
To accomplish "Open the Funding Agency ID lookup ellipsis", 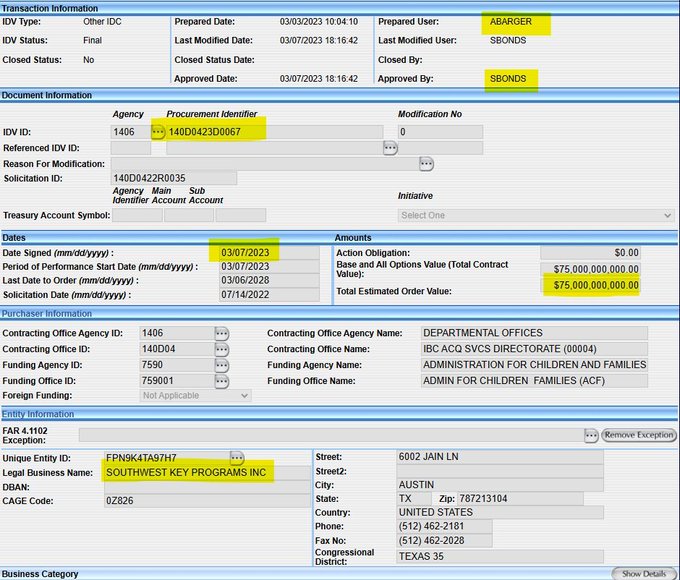I will [x=220, y=365].
